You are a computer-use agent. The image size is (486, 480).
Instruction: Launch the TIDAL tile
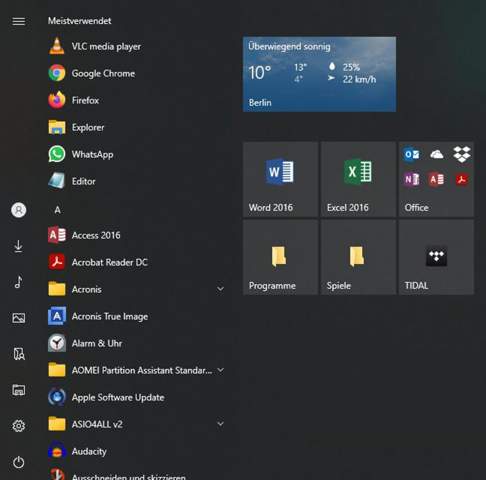tap(436, 257)
